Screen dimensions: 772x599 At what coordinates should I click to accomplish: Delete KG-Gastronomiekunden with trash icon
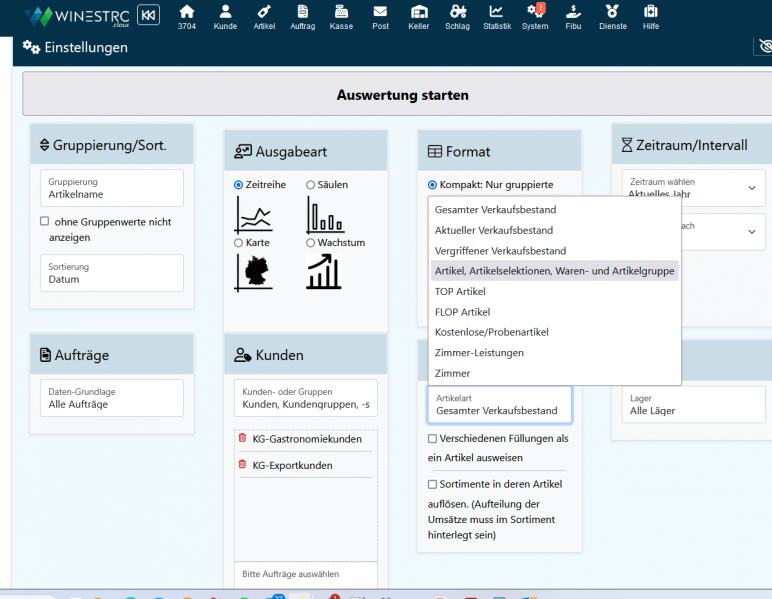[242, 438]
